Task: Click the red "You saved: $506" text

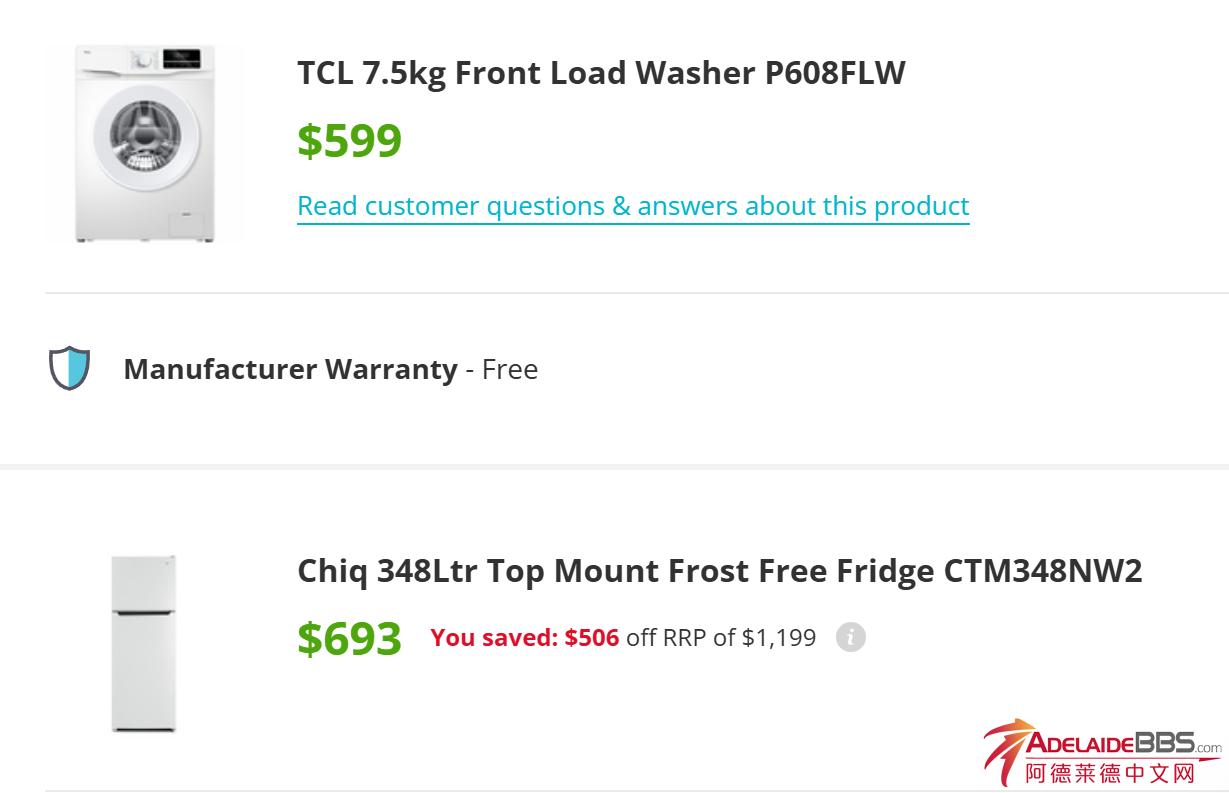Action: (x=524, y=637)
